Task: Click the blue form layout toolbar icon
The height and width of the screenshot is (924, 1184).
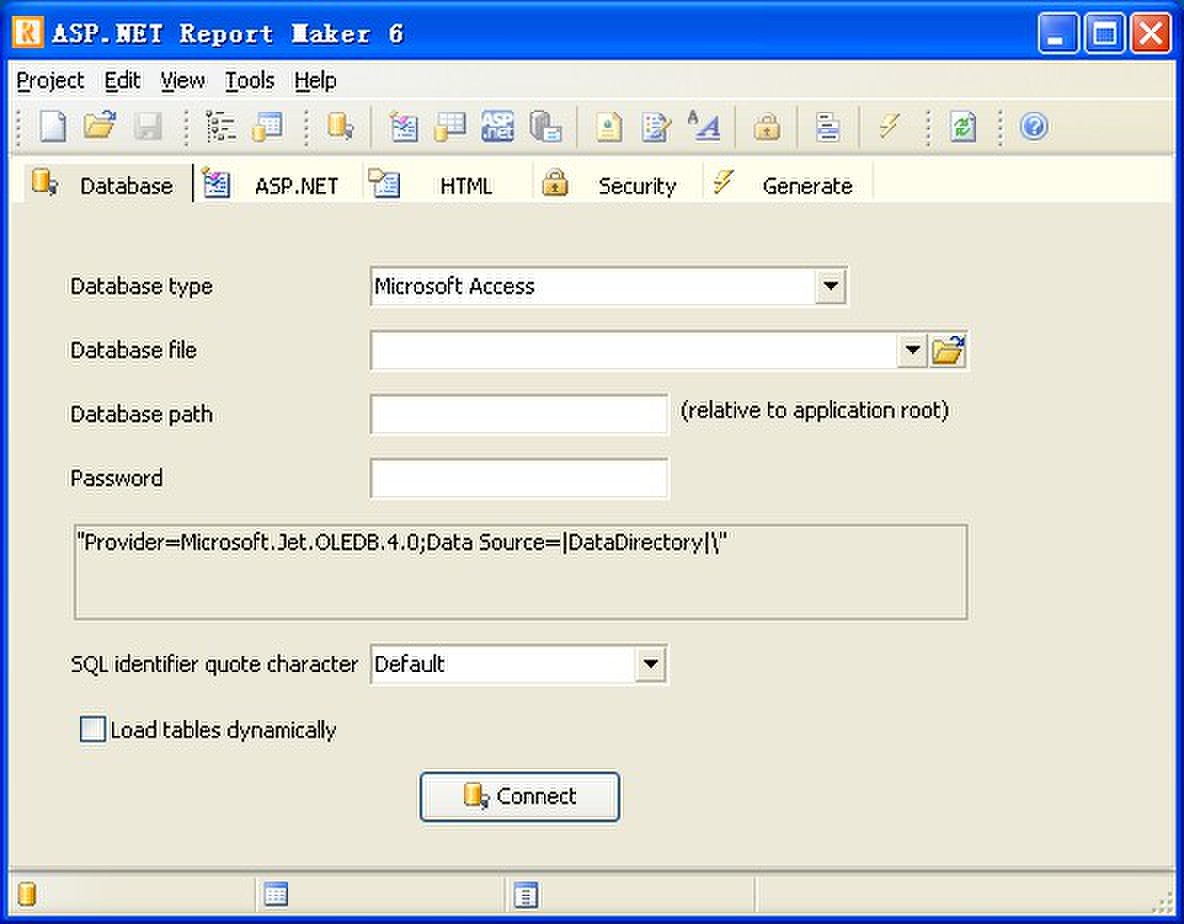Action: [828, 126]
